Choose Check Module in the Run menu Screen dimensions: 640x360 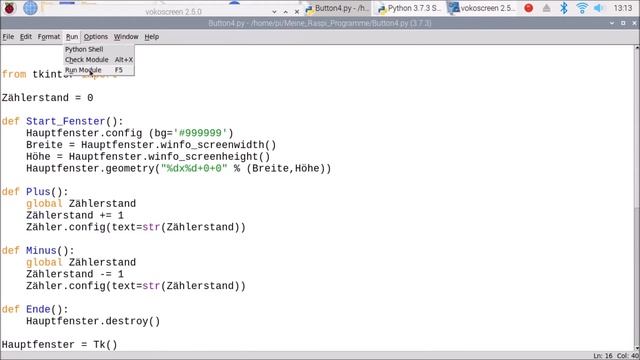99,60
